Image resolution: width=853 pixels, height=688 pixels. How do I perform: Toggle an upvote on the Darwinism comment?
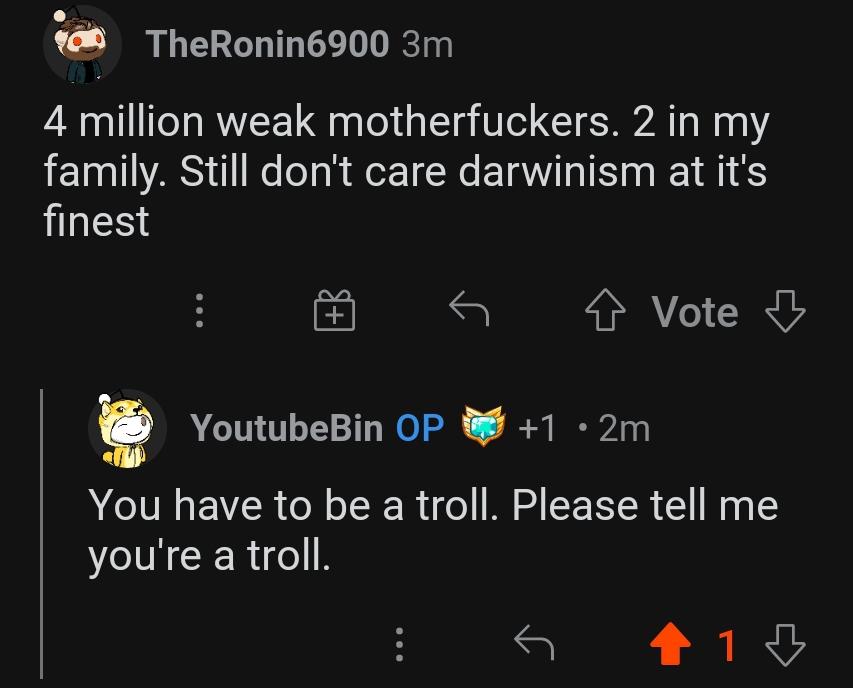(x=604, y=311)
